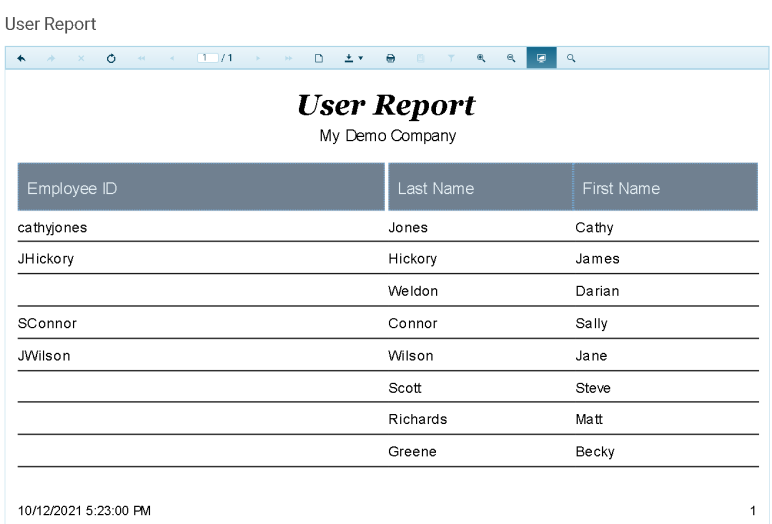Click the first name Matt
The height and width of the screenshot is (524, 772).
589,419
